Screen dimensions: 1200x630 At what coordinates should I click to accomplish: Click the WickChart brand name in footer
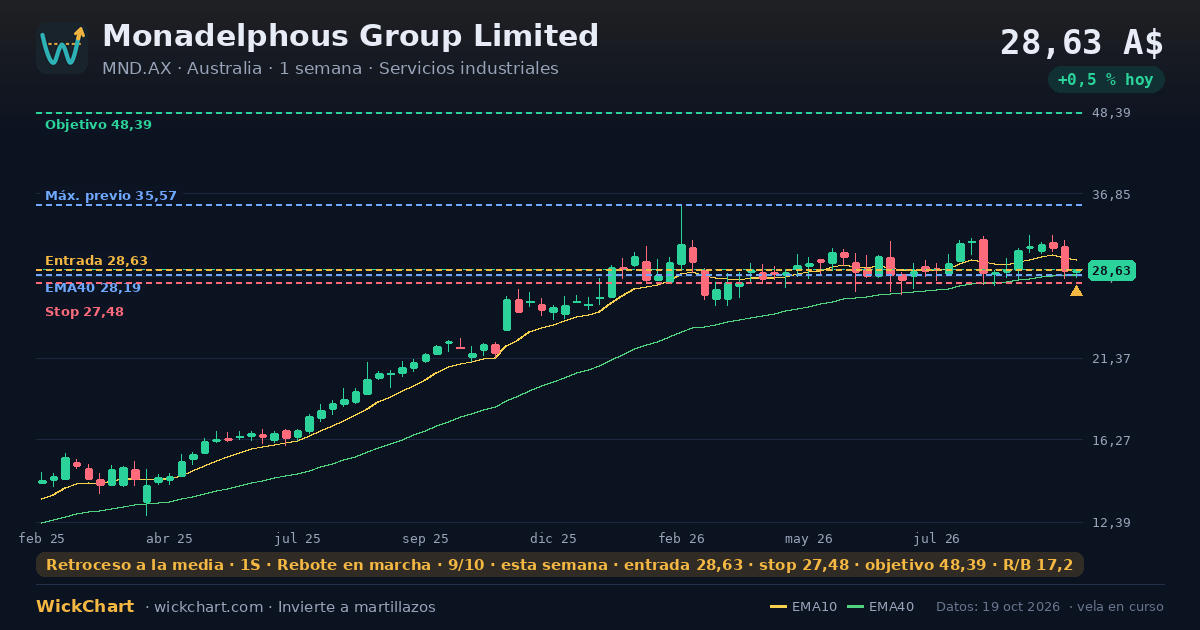[85, 607]
